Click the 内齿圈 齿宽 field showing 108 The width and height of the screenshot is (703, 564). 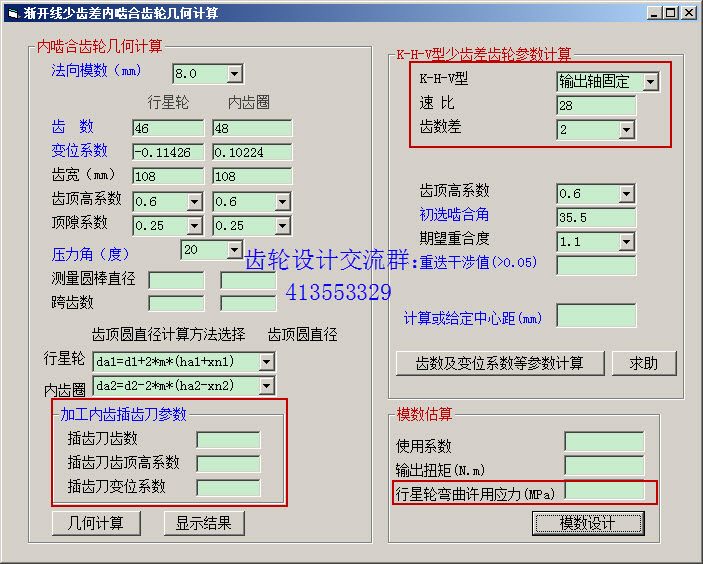[252, 176]
